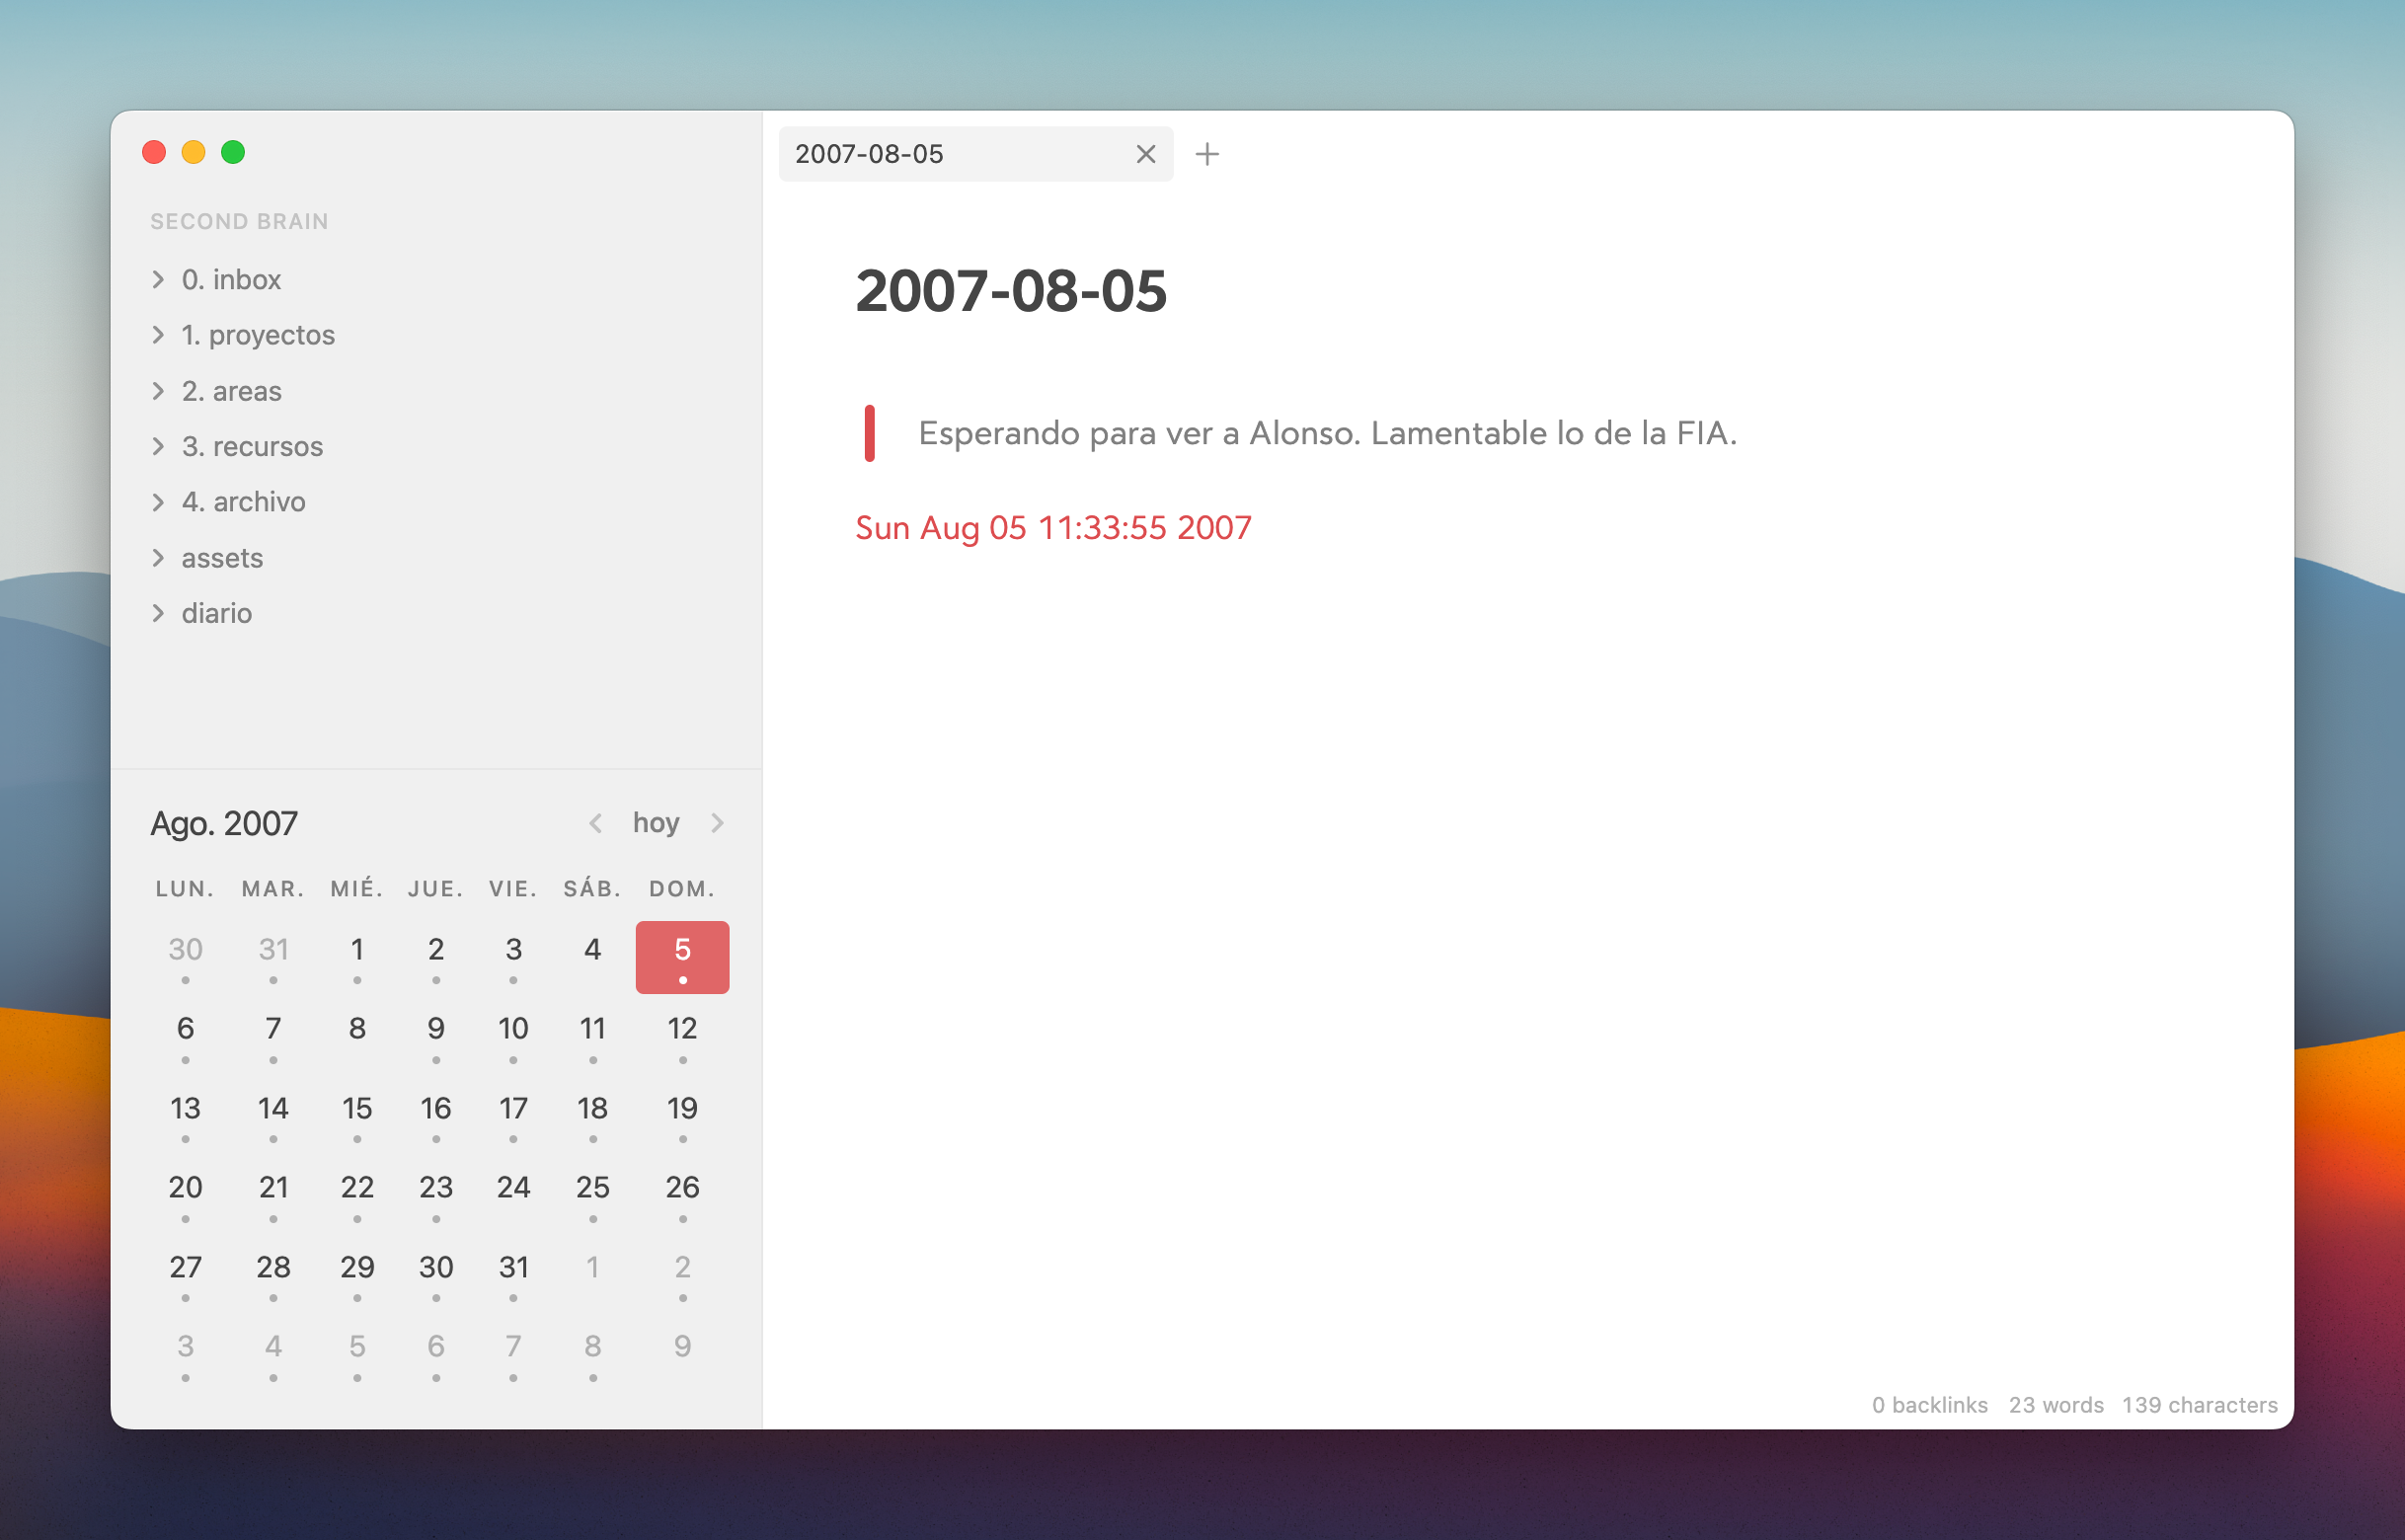Expand the 1. proyectos folder chevron
Viewport: 2405px width, 1540px height.
tap(158, 335)
